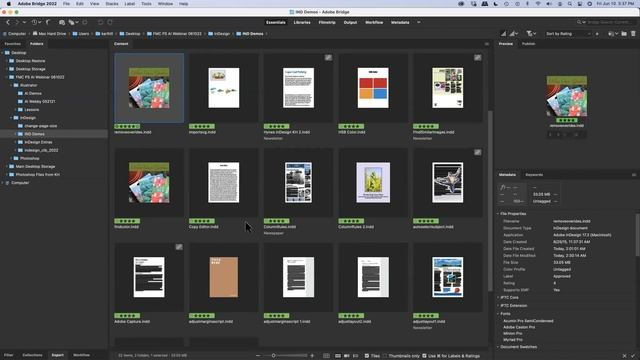
Task: Click the thumbnail size slider
Action: [286, 356]
